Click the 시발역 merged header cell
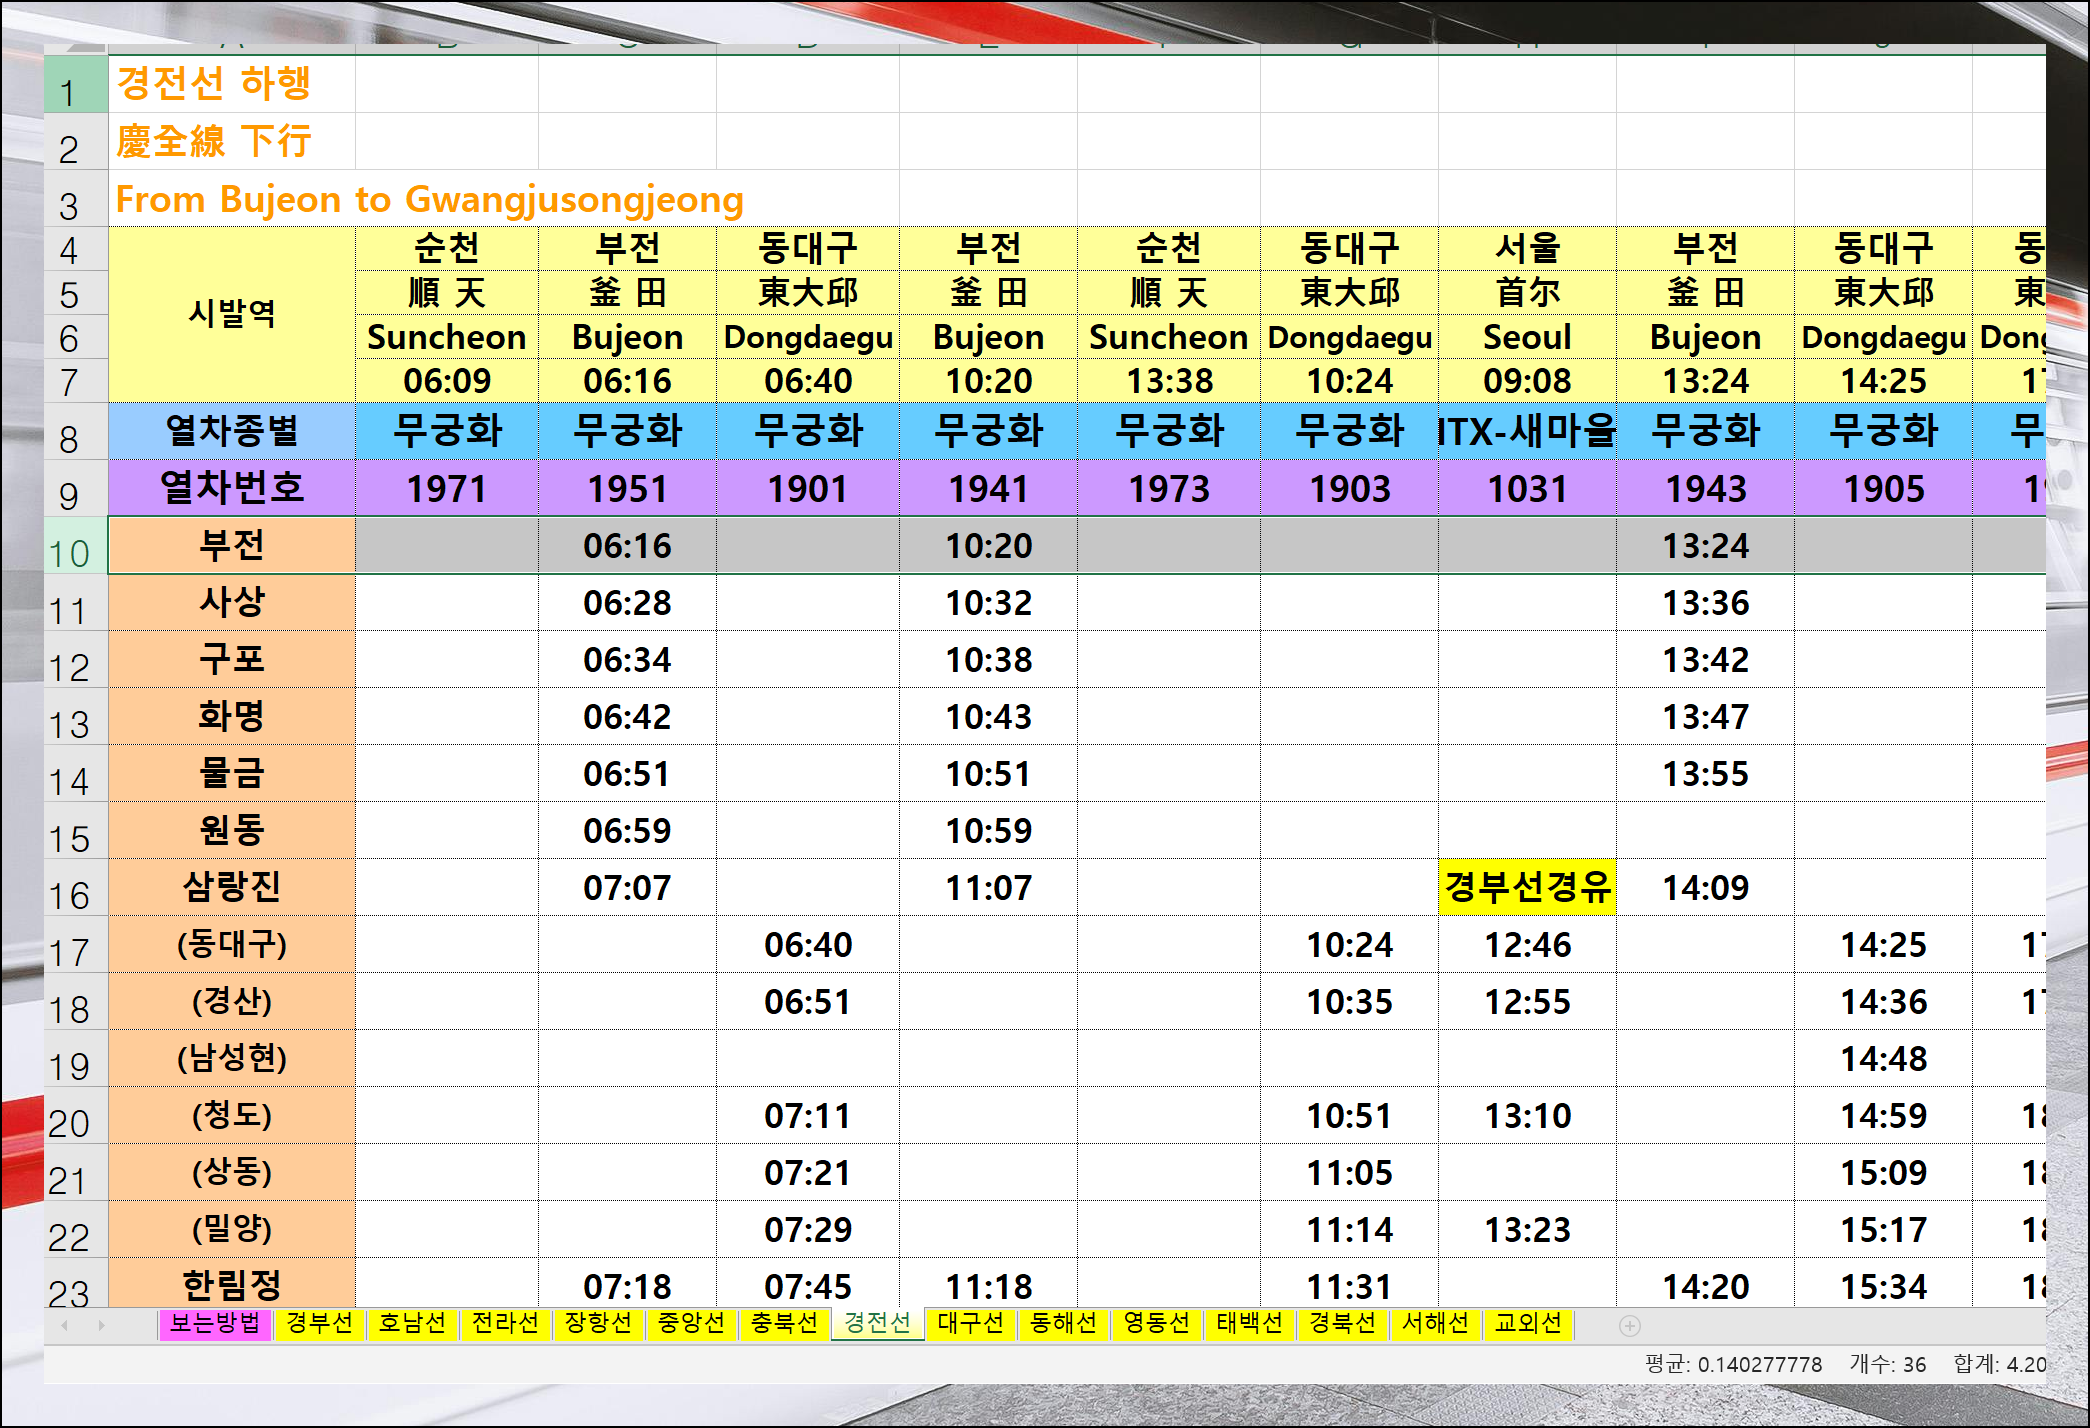This screenshot has width=2090, height=1428. click(x=231, y=314)
